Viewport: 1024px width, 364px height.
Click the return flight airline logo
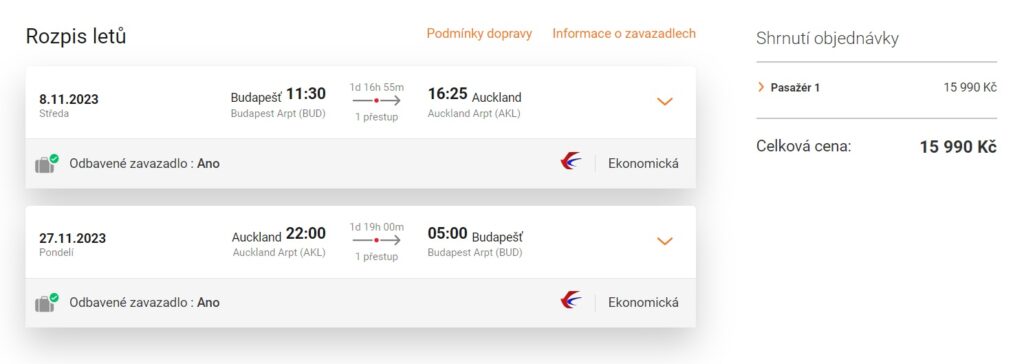pos(571,300)
